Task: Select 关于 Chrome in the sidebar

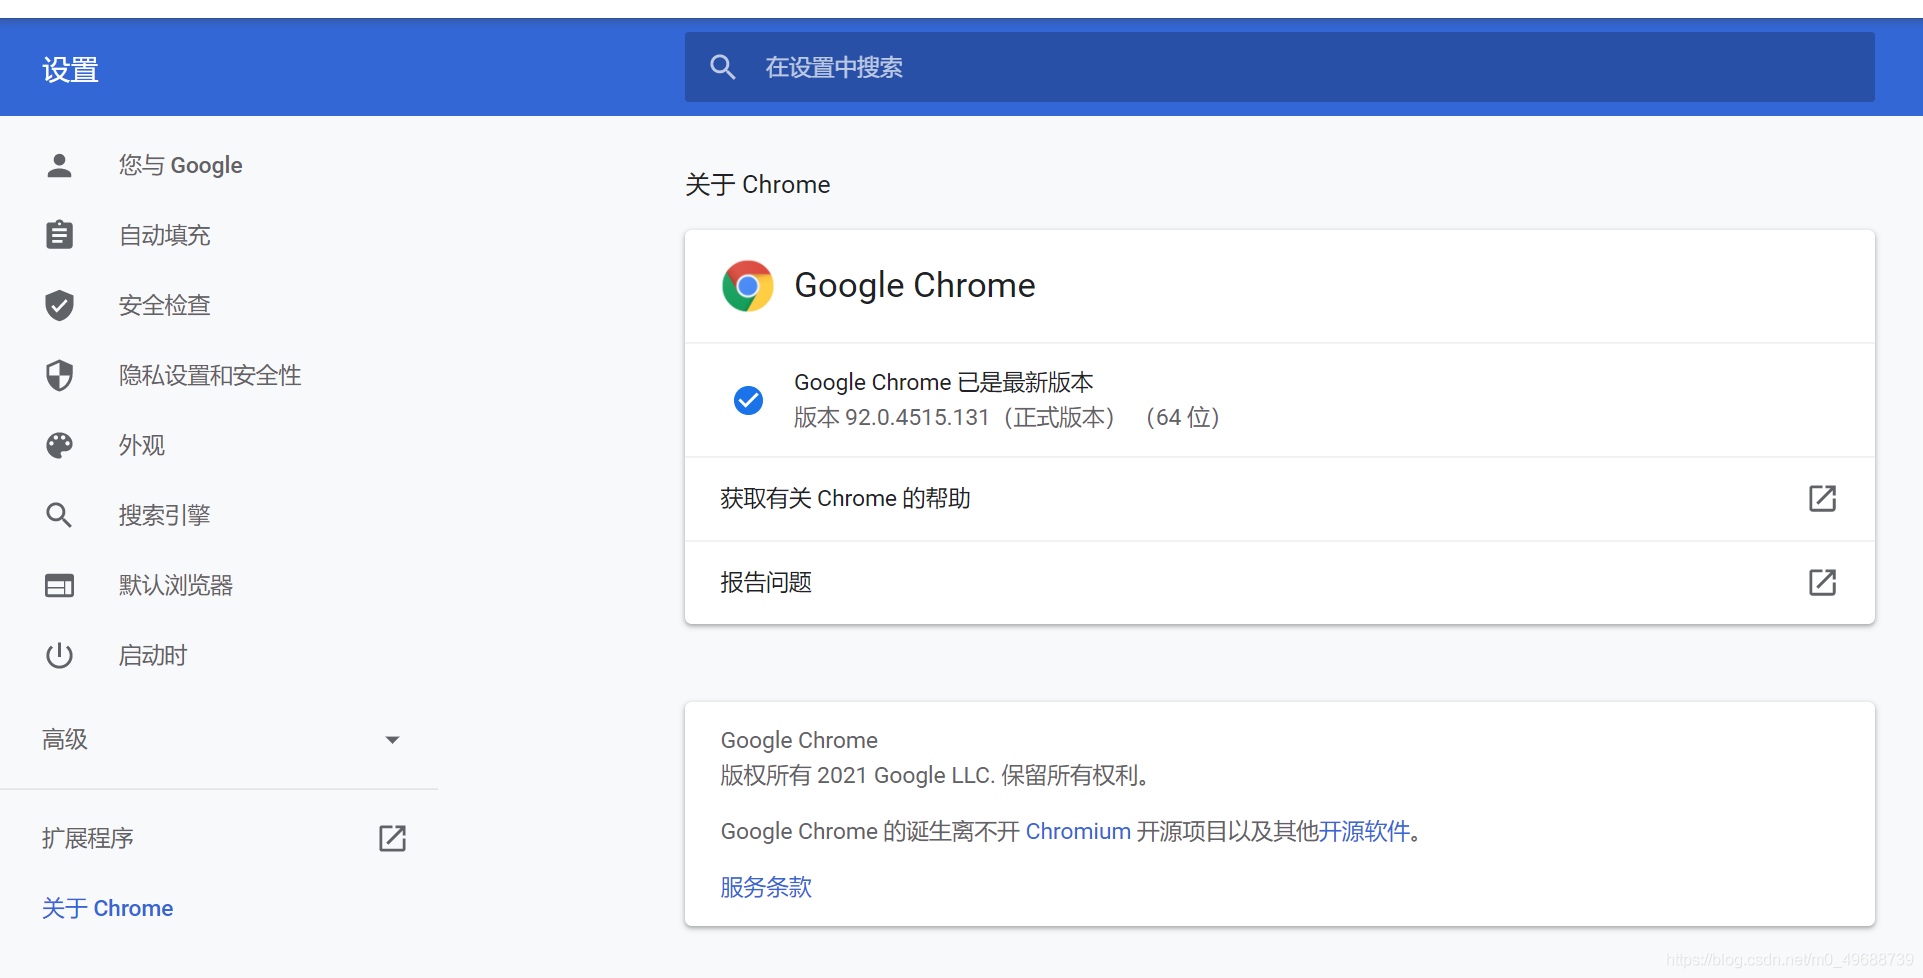Action: [107, 908]
